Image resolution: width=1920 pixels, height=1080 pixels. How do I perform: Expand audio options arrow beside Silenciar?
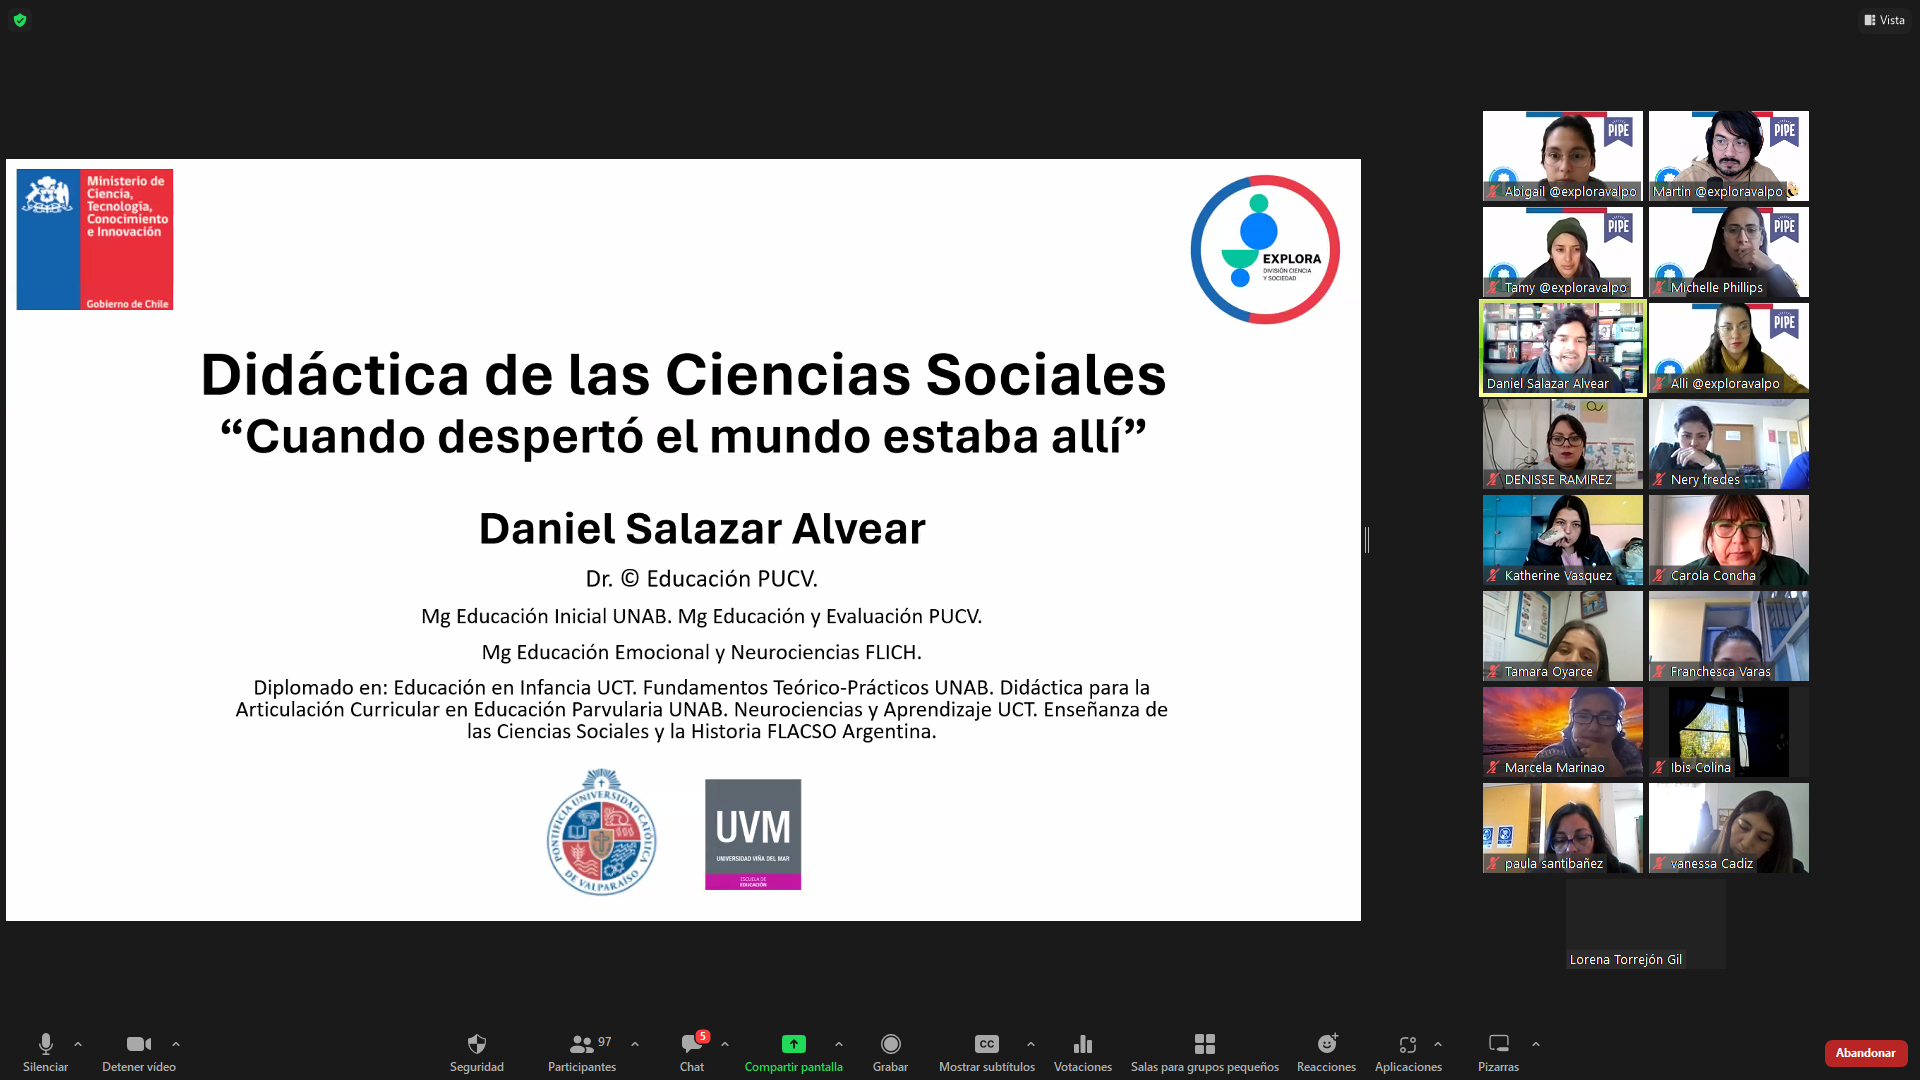click(x=78, y=1044)
